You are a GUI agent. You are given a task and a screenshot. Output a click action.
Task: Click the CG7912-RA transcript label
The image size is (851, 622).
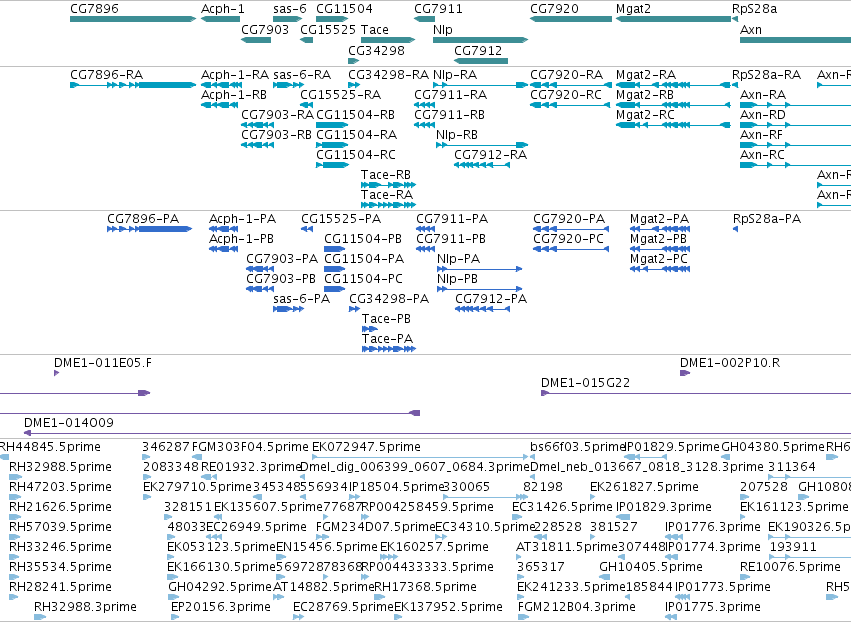[x=491, y=155]
